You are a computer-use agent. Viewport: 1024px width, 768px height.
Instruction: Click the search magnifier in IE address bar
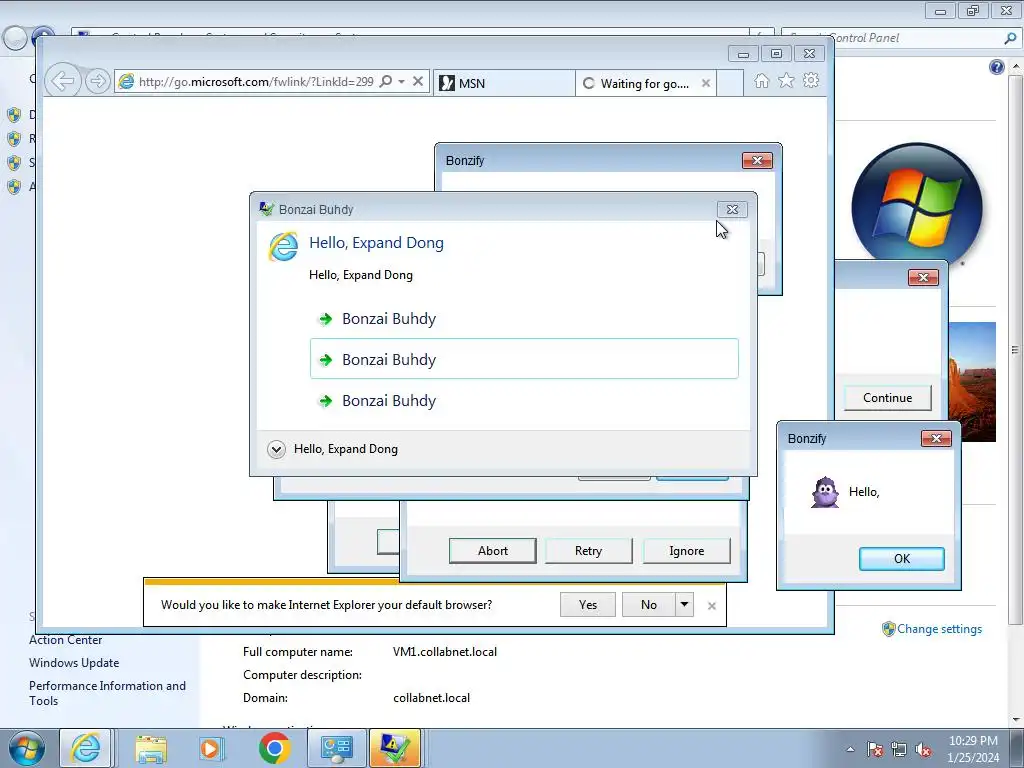click(x=386, y=82)
